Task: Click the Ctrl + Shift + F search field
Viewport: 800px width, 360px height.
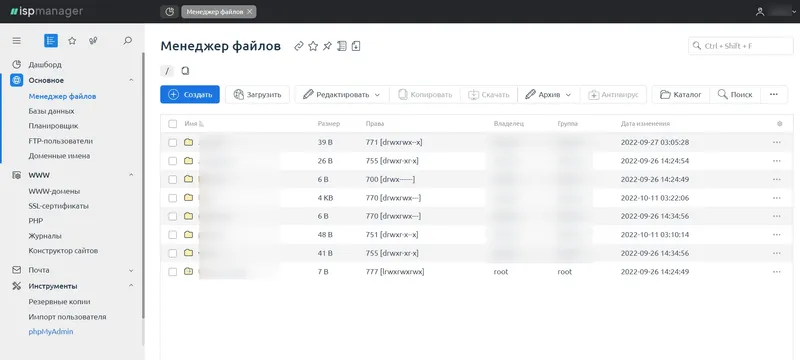Action: click(741, 46)
